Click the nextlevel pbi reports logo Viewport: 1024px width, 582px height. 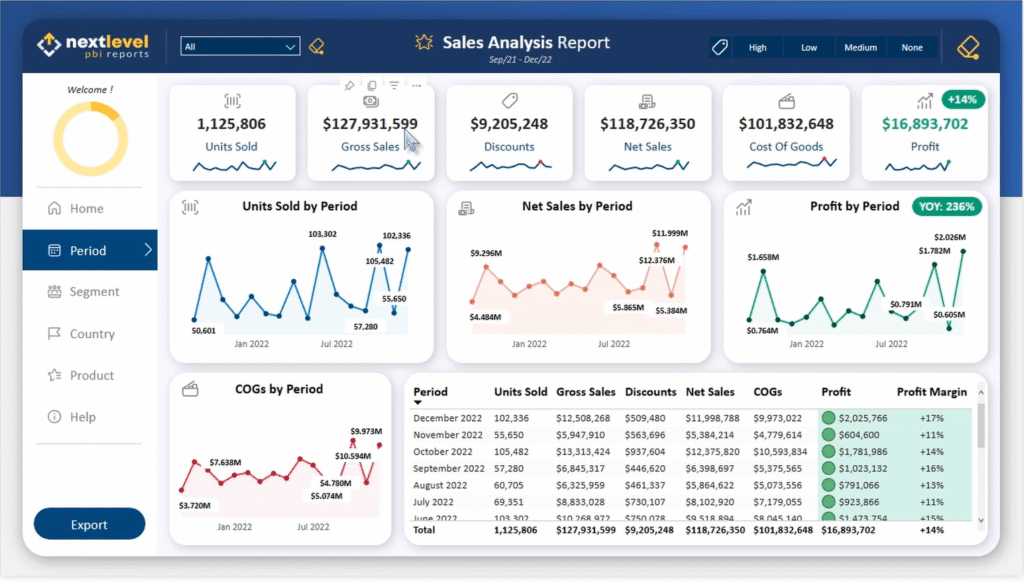[95, 44]
